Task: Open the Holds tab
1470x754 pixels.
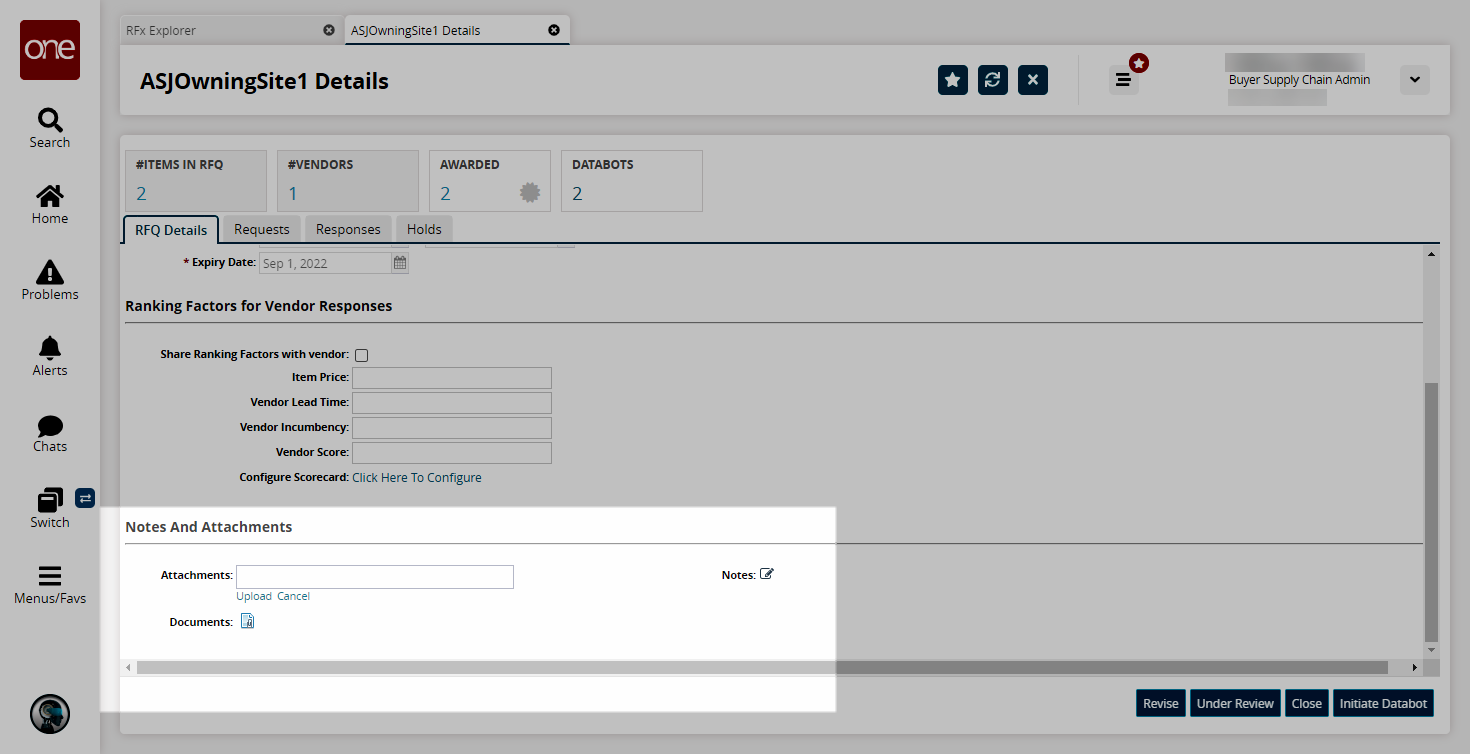Action: click(x=424, y=229)
